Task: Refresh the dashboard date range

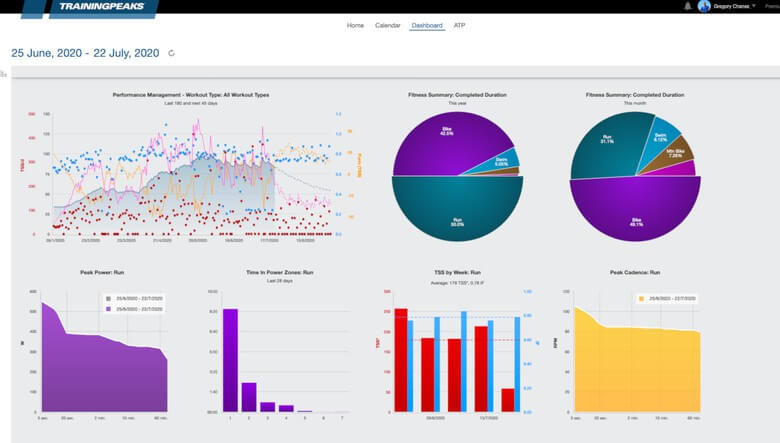Action: [x=172, y=53]
